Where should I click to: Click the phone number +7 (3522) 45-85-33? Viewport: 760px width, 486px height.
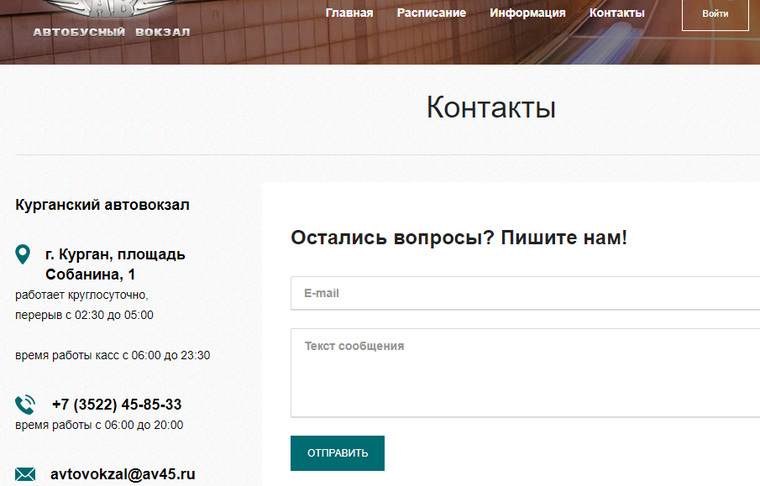tap(116, 405)
